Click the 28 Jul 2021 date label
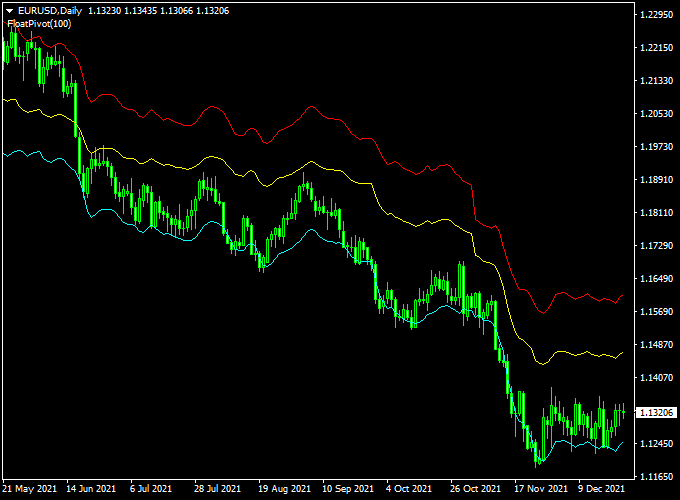Image resolution: width=680 pixels, height=500 pixels. [x=217, y=489]
